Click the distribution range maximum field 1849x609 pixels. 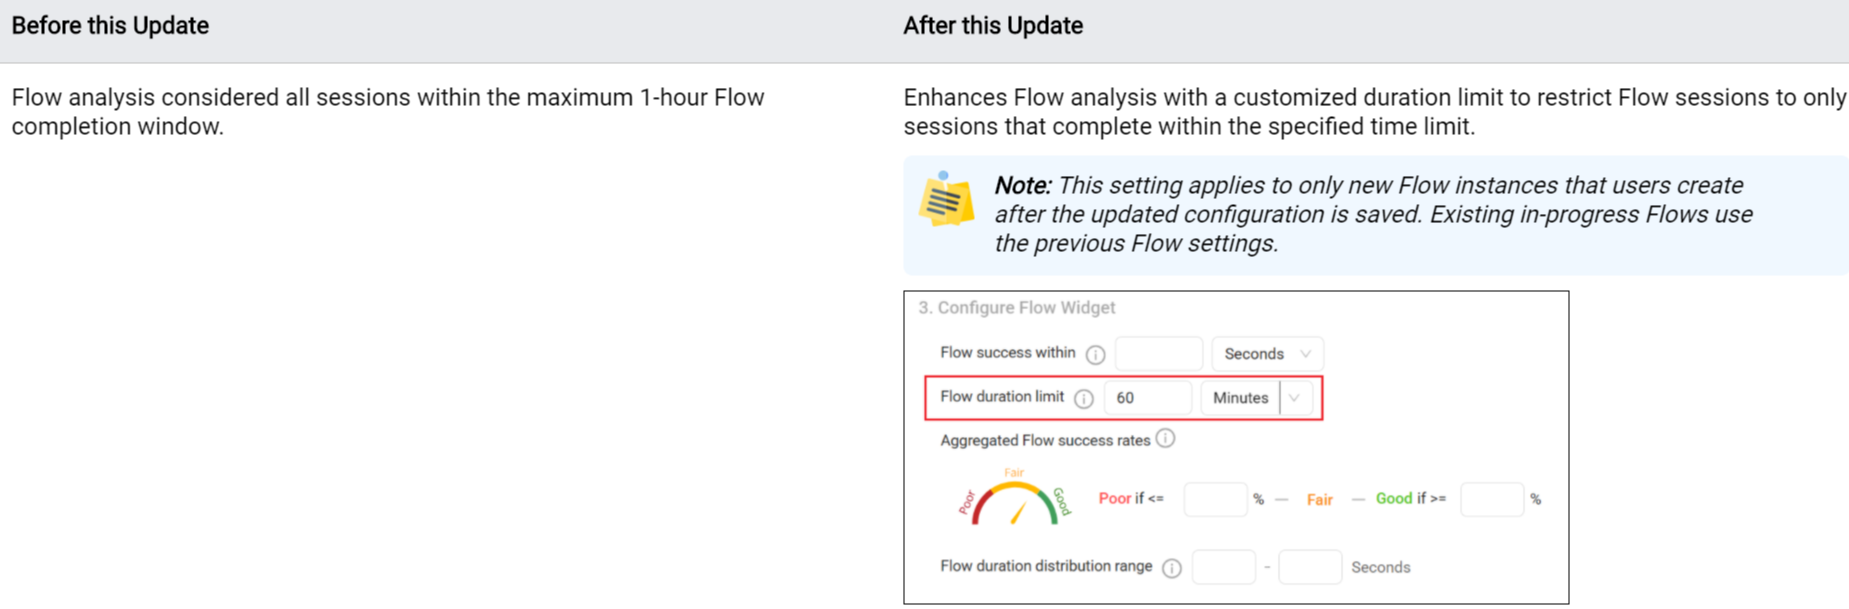pyautogui.click(x=1310, y=567)
